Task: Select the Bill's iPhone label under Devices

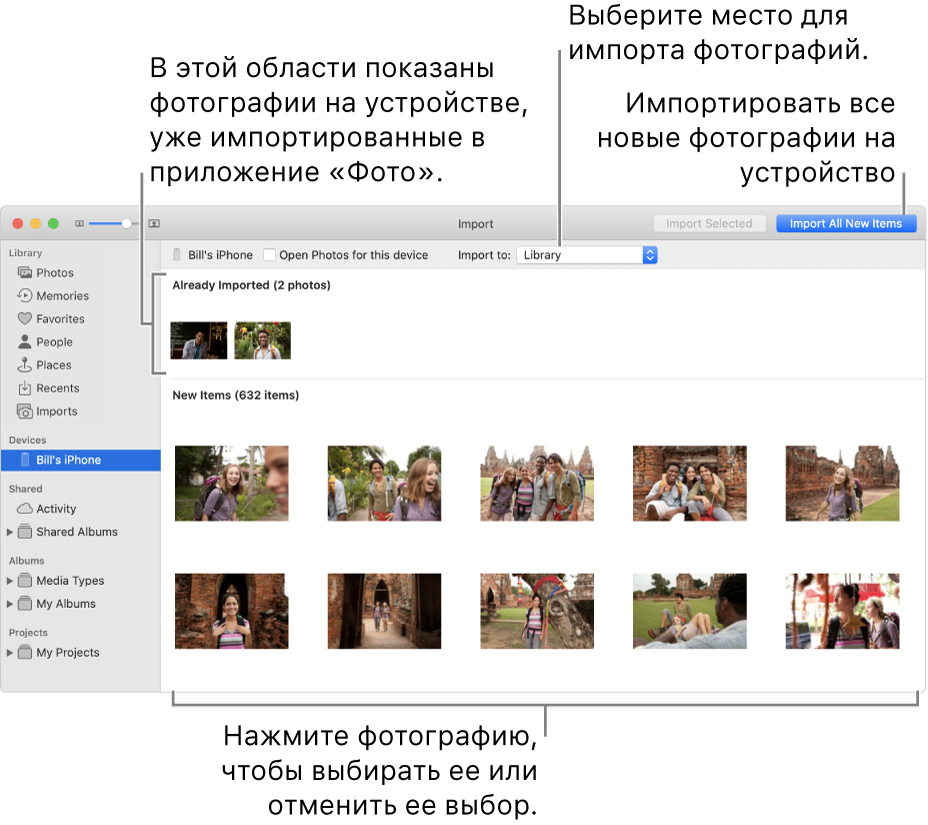Action: [69, 460]
